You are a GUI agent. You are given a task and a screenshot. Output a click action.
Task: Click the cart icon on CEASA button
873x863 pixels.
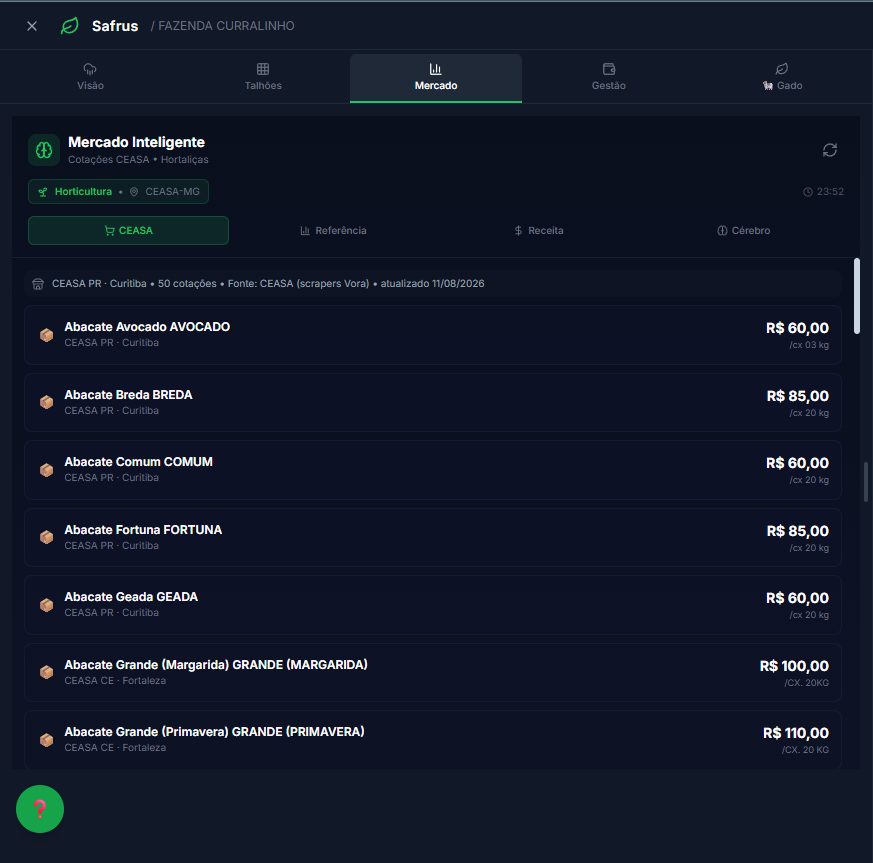point(110,231)
